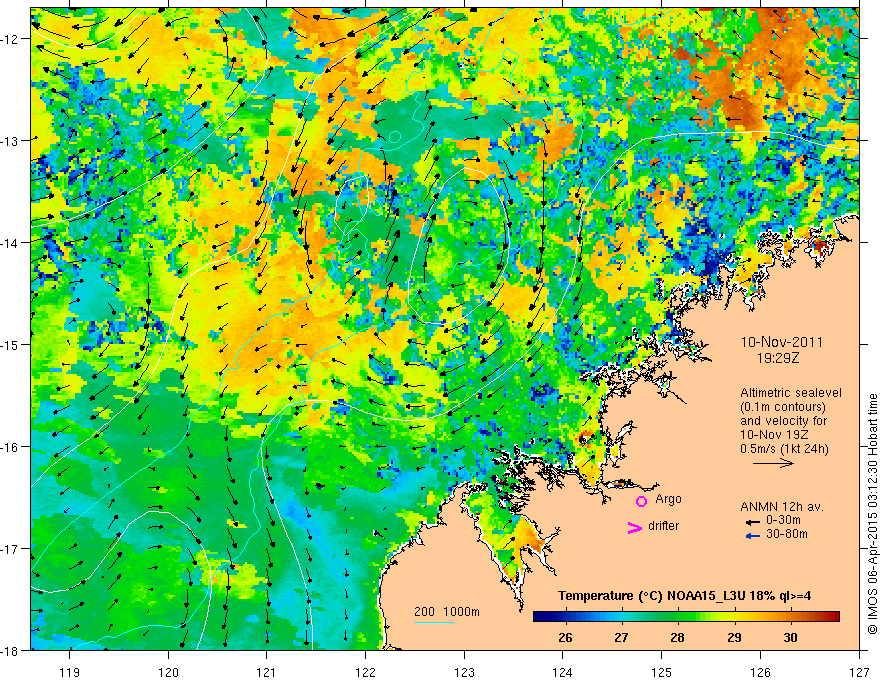Click the 30 colorbar tick label

click(790, 637)
